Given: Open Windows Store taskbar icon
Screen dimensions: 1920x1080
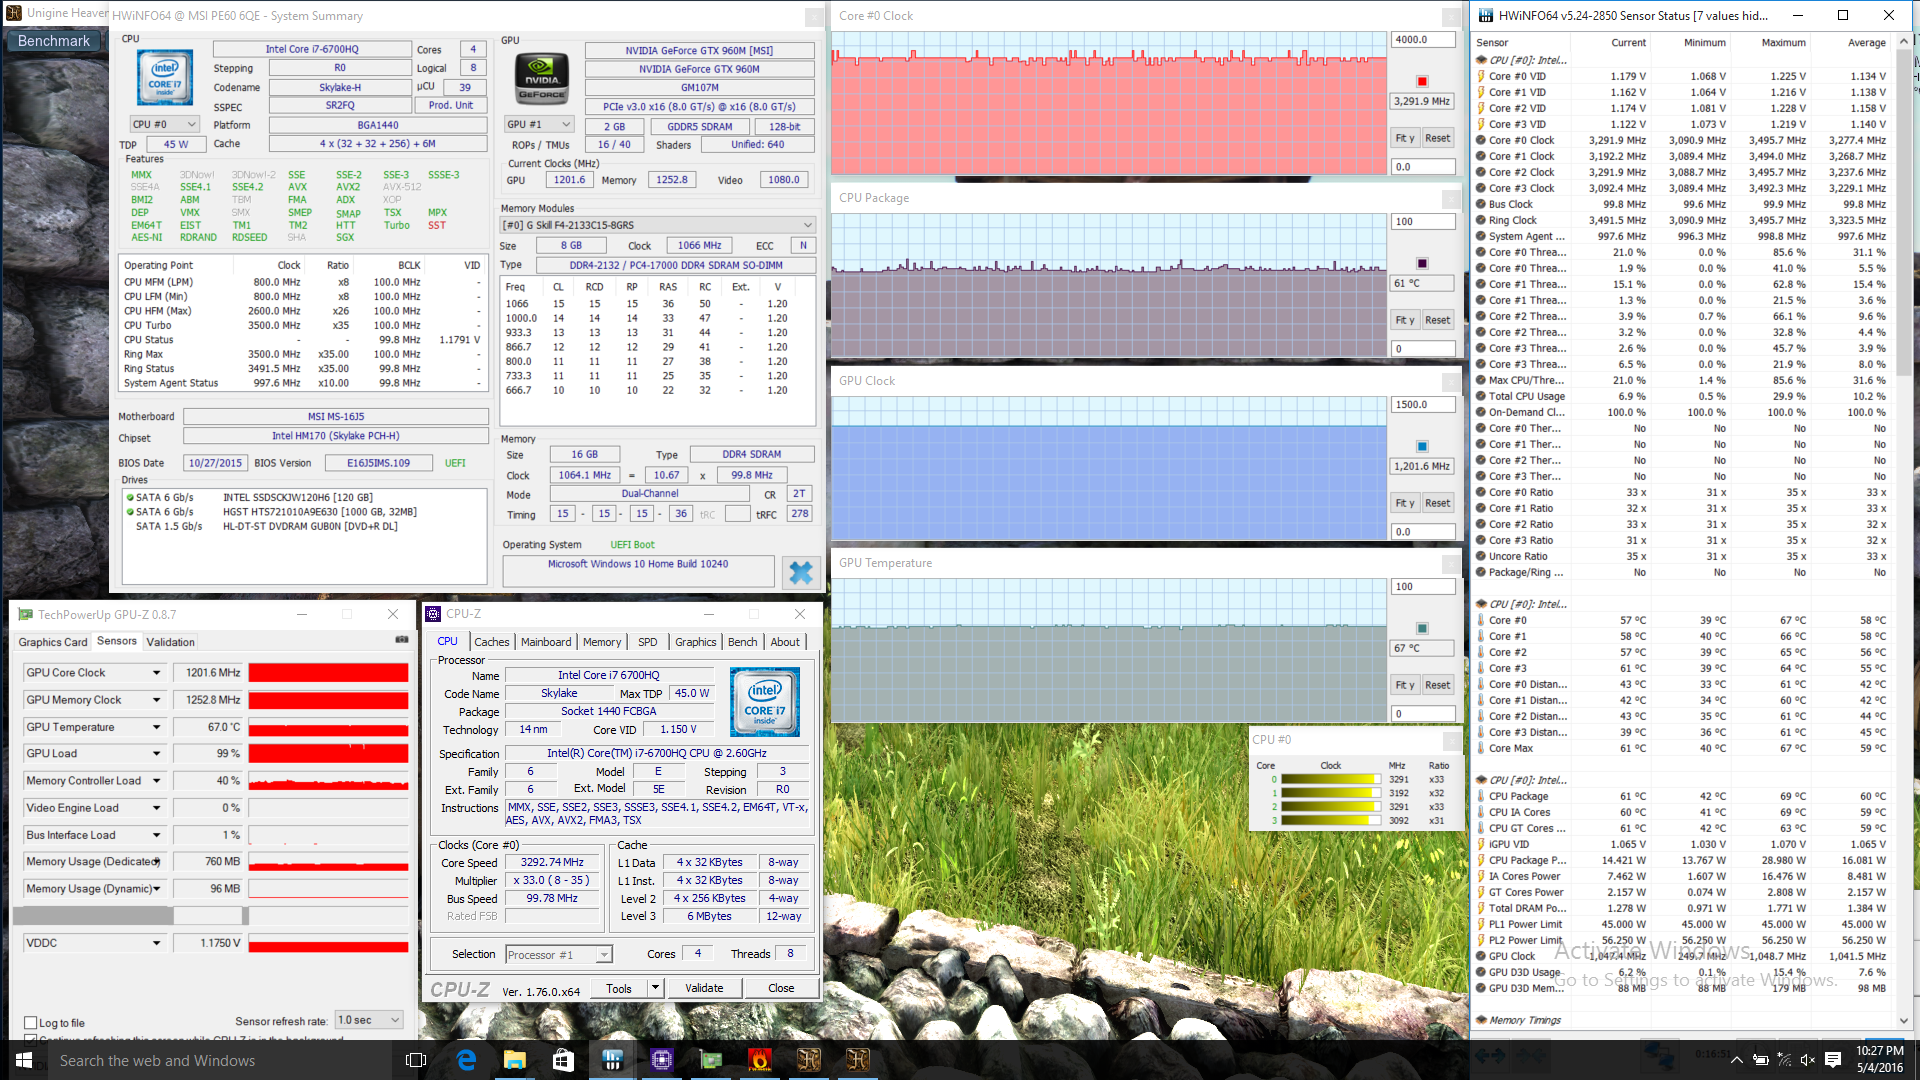Looking at the screenshot, I should pos(563,1060).
